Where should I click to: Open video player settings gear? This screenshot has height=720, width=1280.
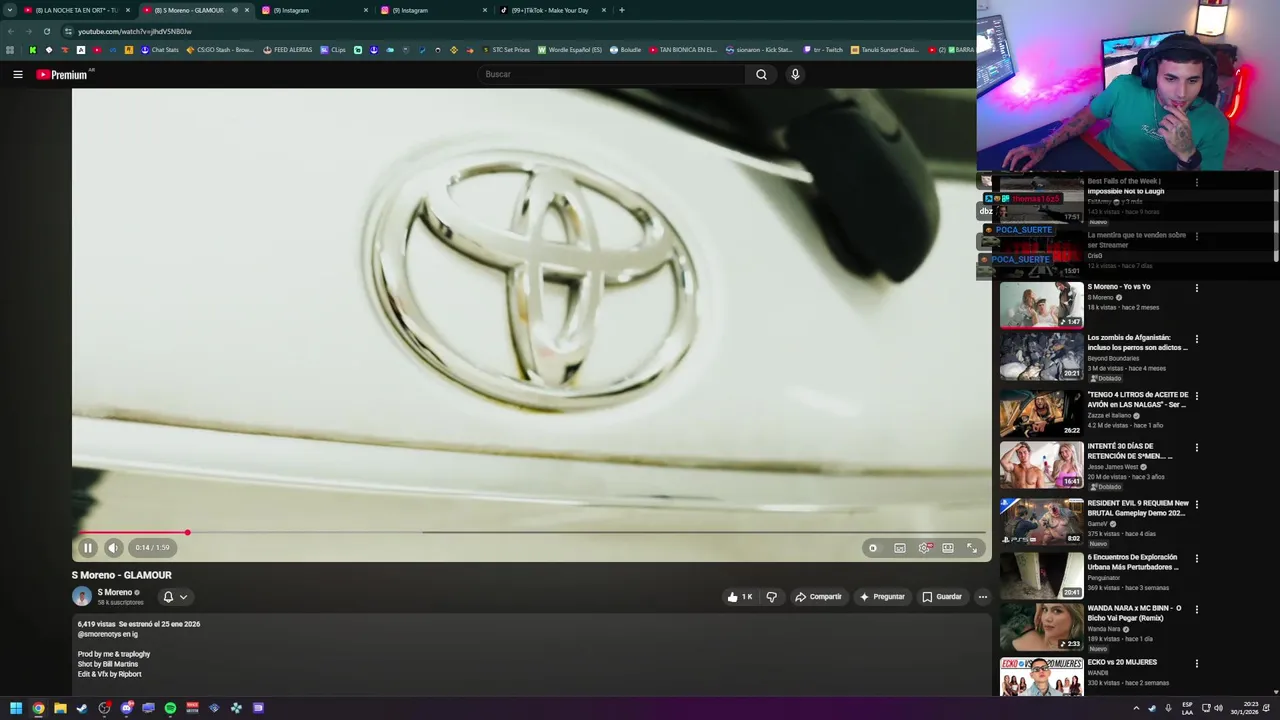tap(925, 548)
